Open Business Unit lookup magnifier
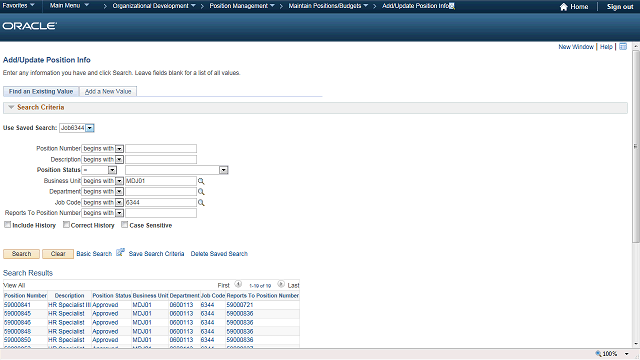 coord(201,181)
